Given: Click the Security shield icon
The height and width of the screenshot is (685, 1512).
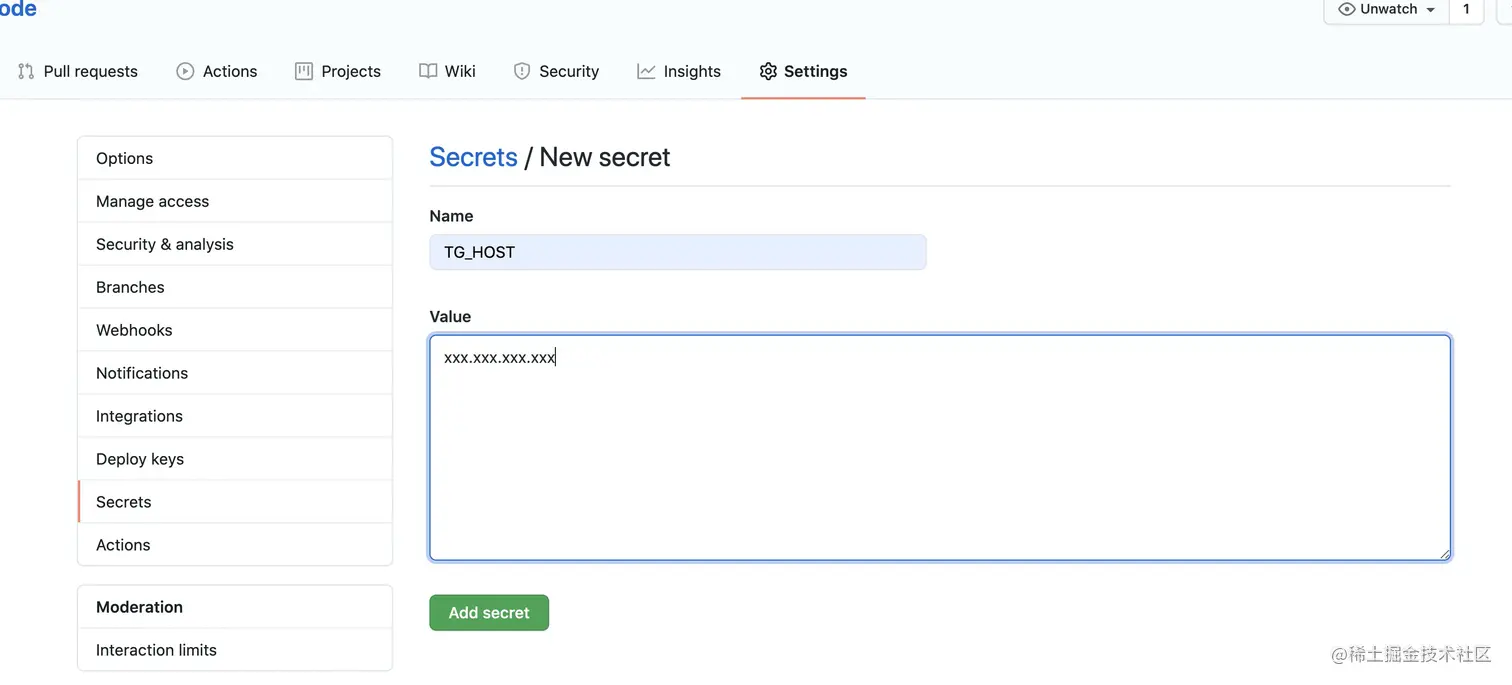Looking at the screenshot, I should click(x=522, y=71).
